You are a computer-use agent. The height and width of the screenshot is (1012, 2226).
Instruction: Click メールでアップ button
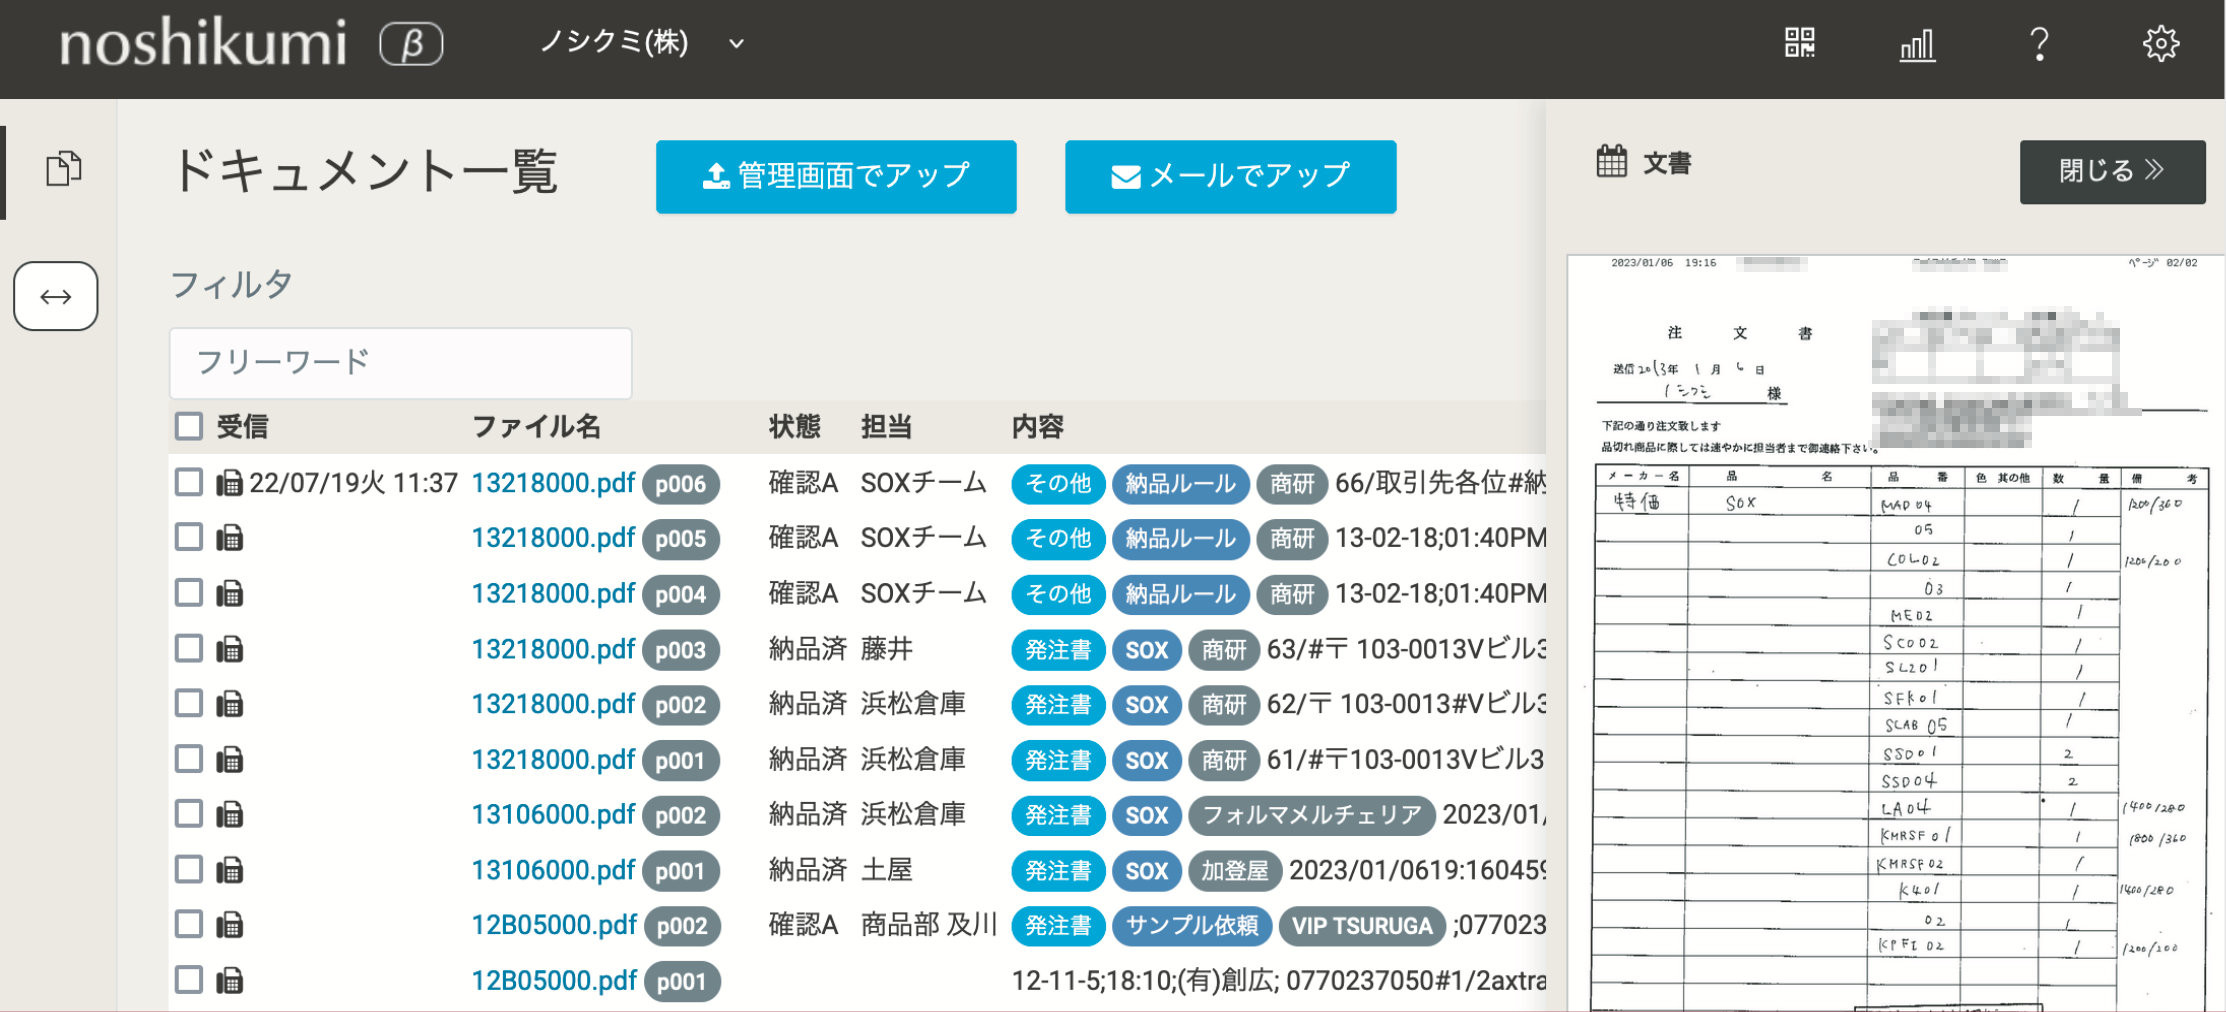(1230, 177)
